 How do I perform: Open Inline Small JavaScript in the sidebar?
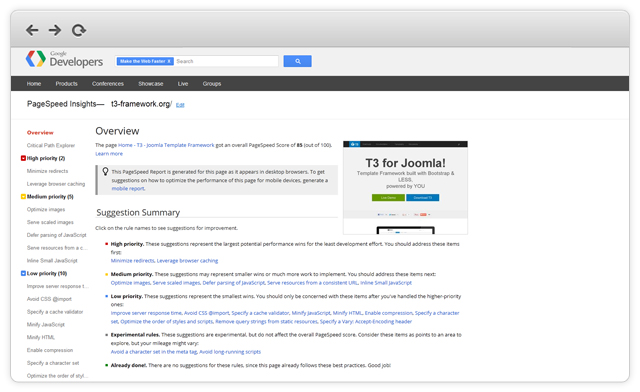point(52,261)
